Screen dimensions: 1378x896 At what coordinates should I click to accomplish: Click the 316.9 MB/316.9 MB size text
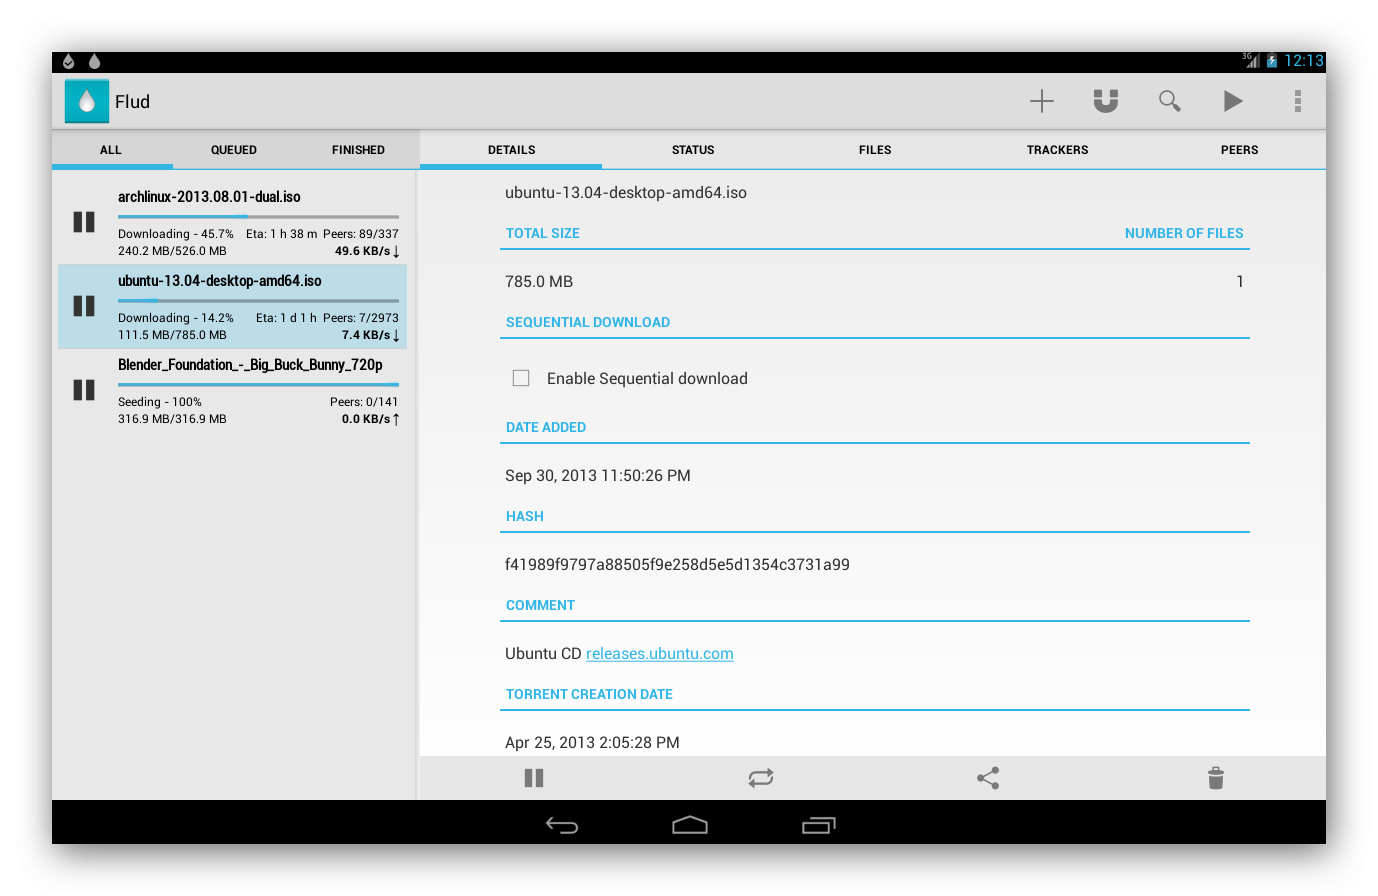(172, 419)
